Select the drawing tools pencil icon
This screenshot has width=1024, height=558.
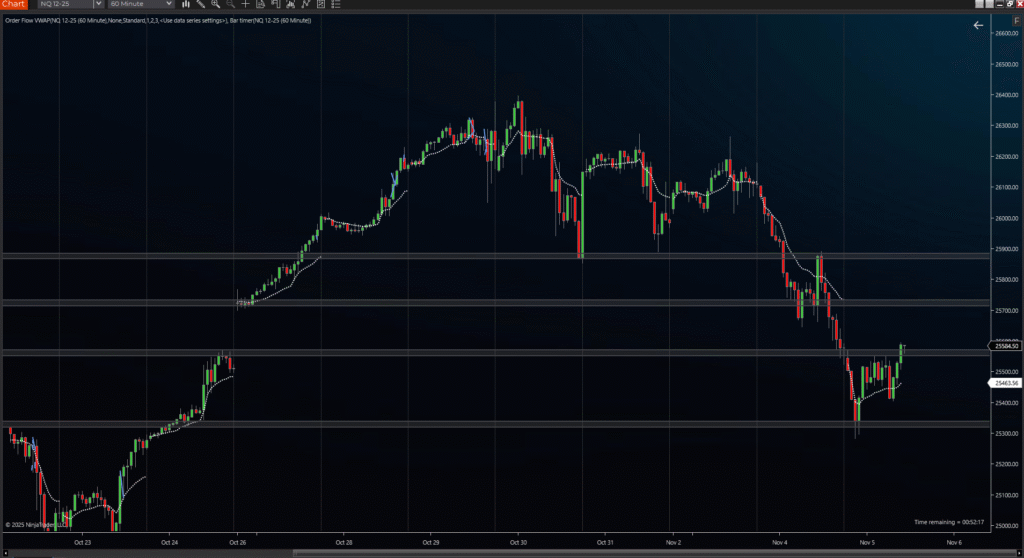pos(200,4)
